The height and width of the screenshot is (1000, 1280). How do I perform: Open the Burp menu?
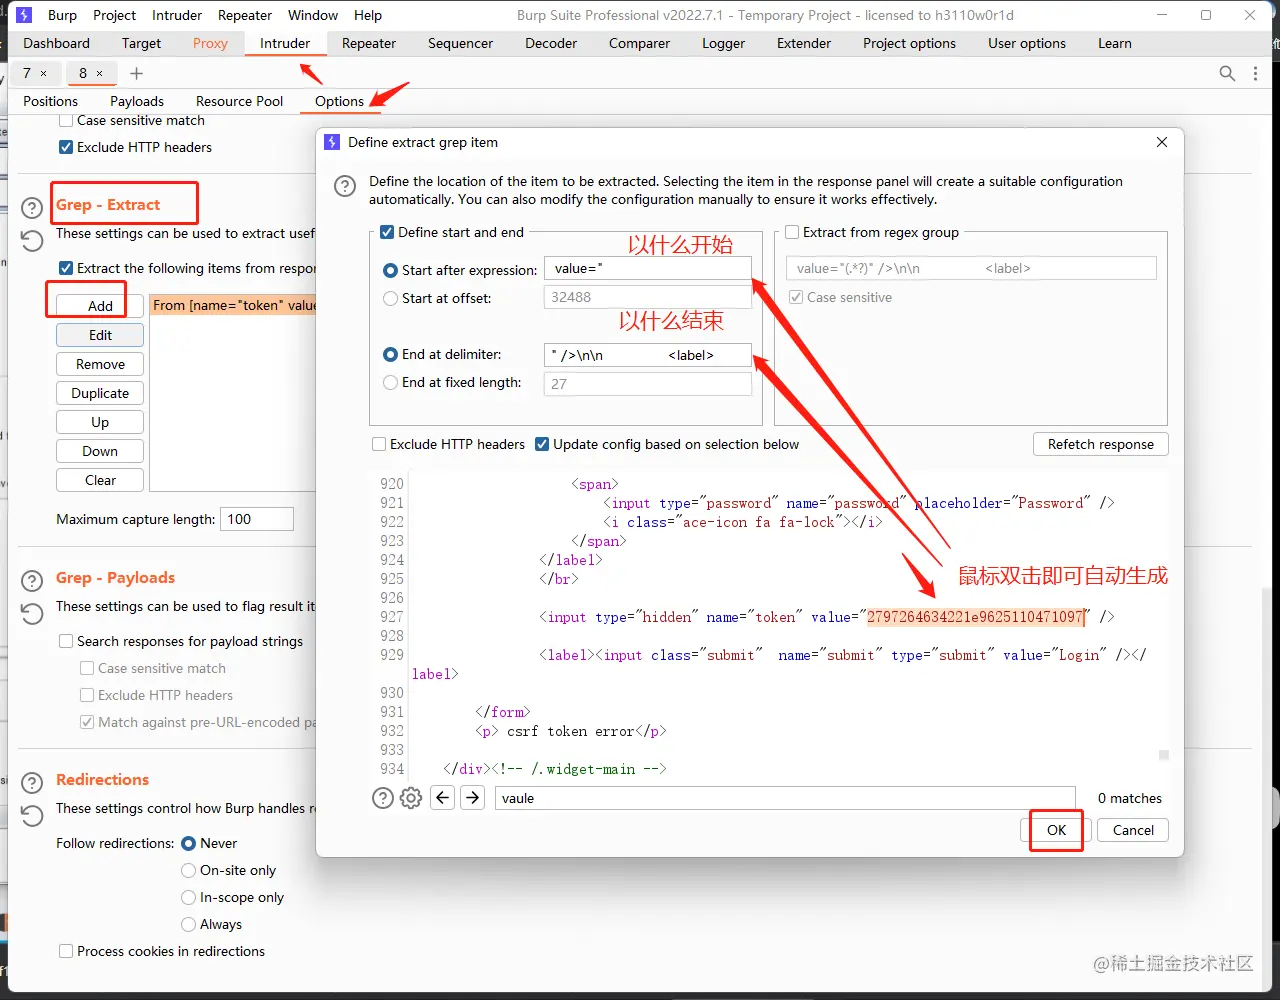(x=62, y=15)
